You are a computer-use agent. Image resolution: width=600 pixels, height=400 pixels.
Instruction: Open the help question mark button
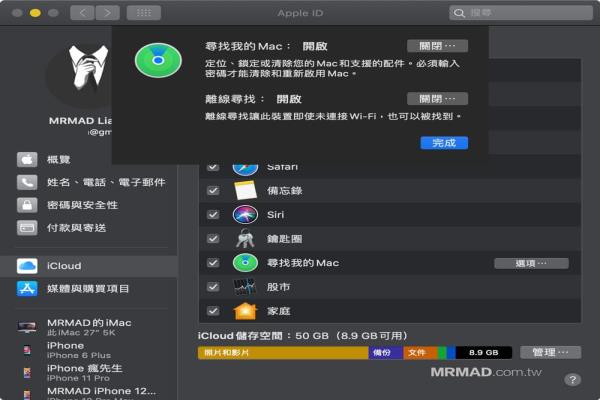[572, 379]
